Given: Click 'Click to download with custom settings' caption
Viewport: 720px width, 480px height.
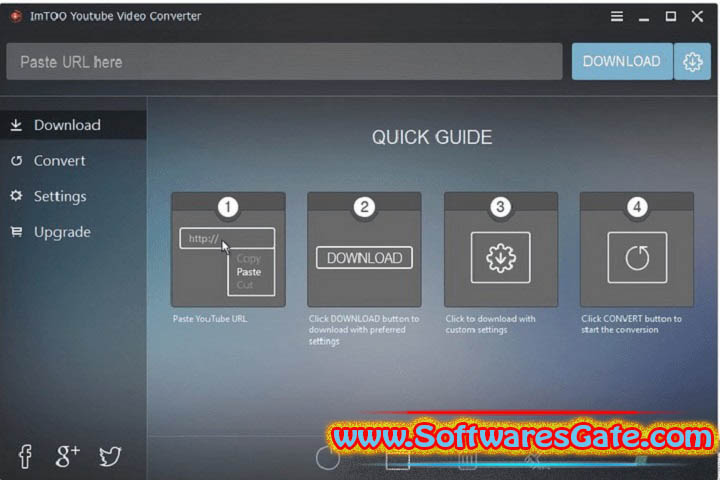Looking at the screenshot, I should tap(490, 324).
